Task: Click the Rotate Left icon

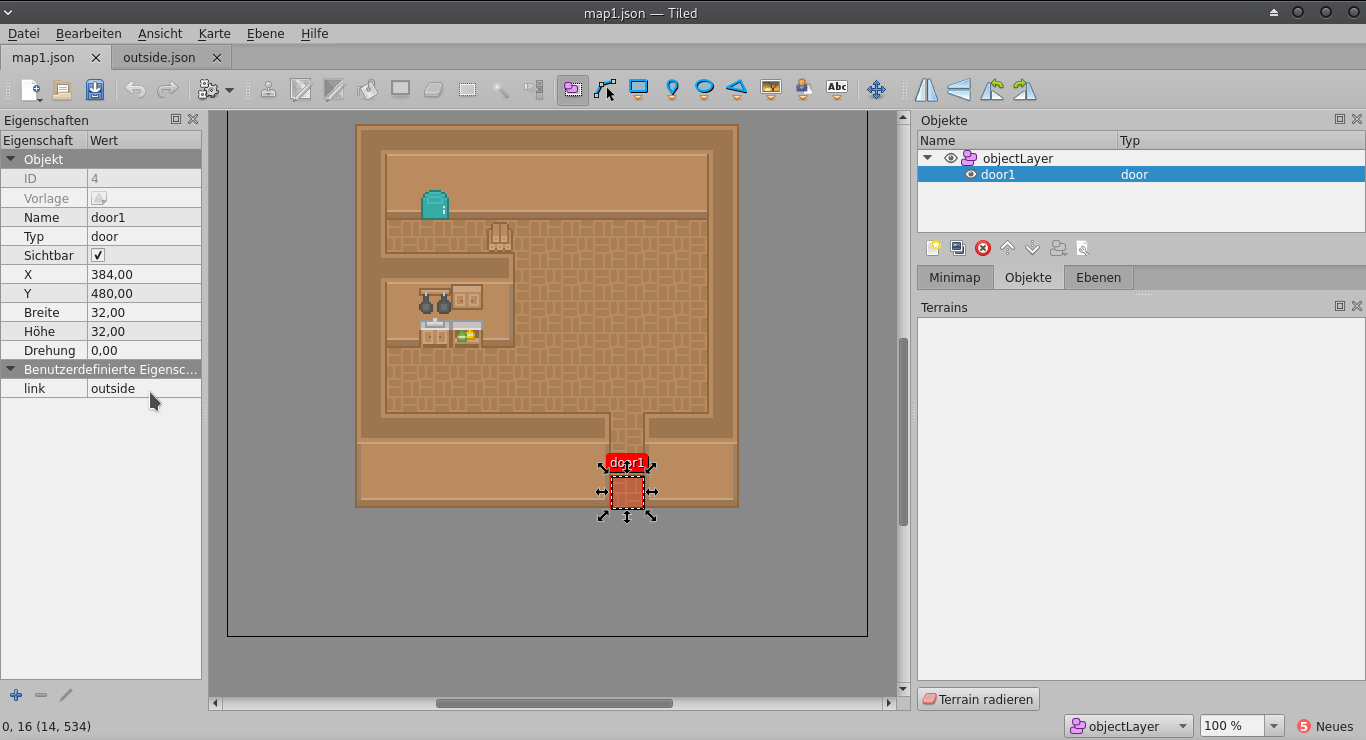Action: point(992,90)
